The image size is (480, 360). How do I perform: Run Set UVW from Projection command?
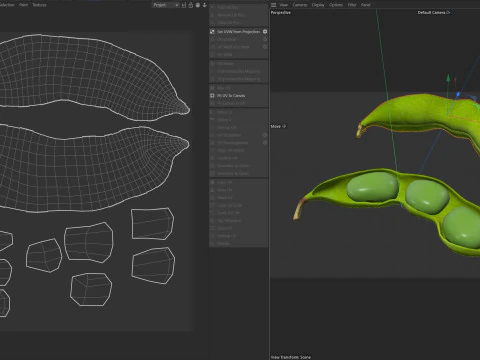[238, 32]
